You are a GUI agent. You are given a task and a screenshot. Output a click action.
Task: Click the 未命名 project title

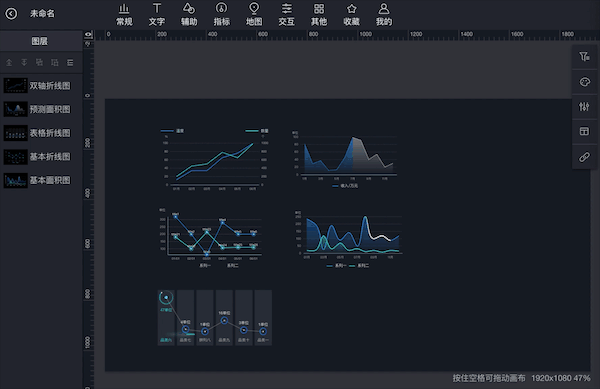(42, 14)
